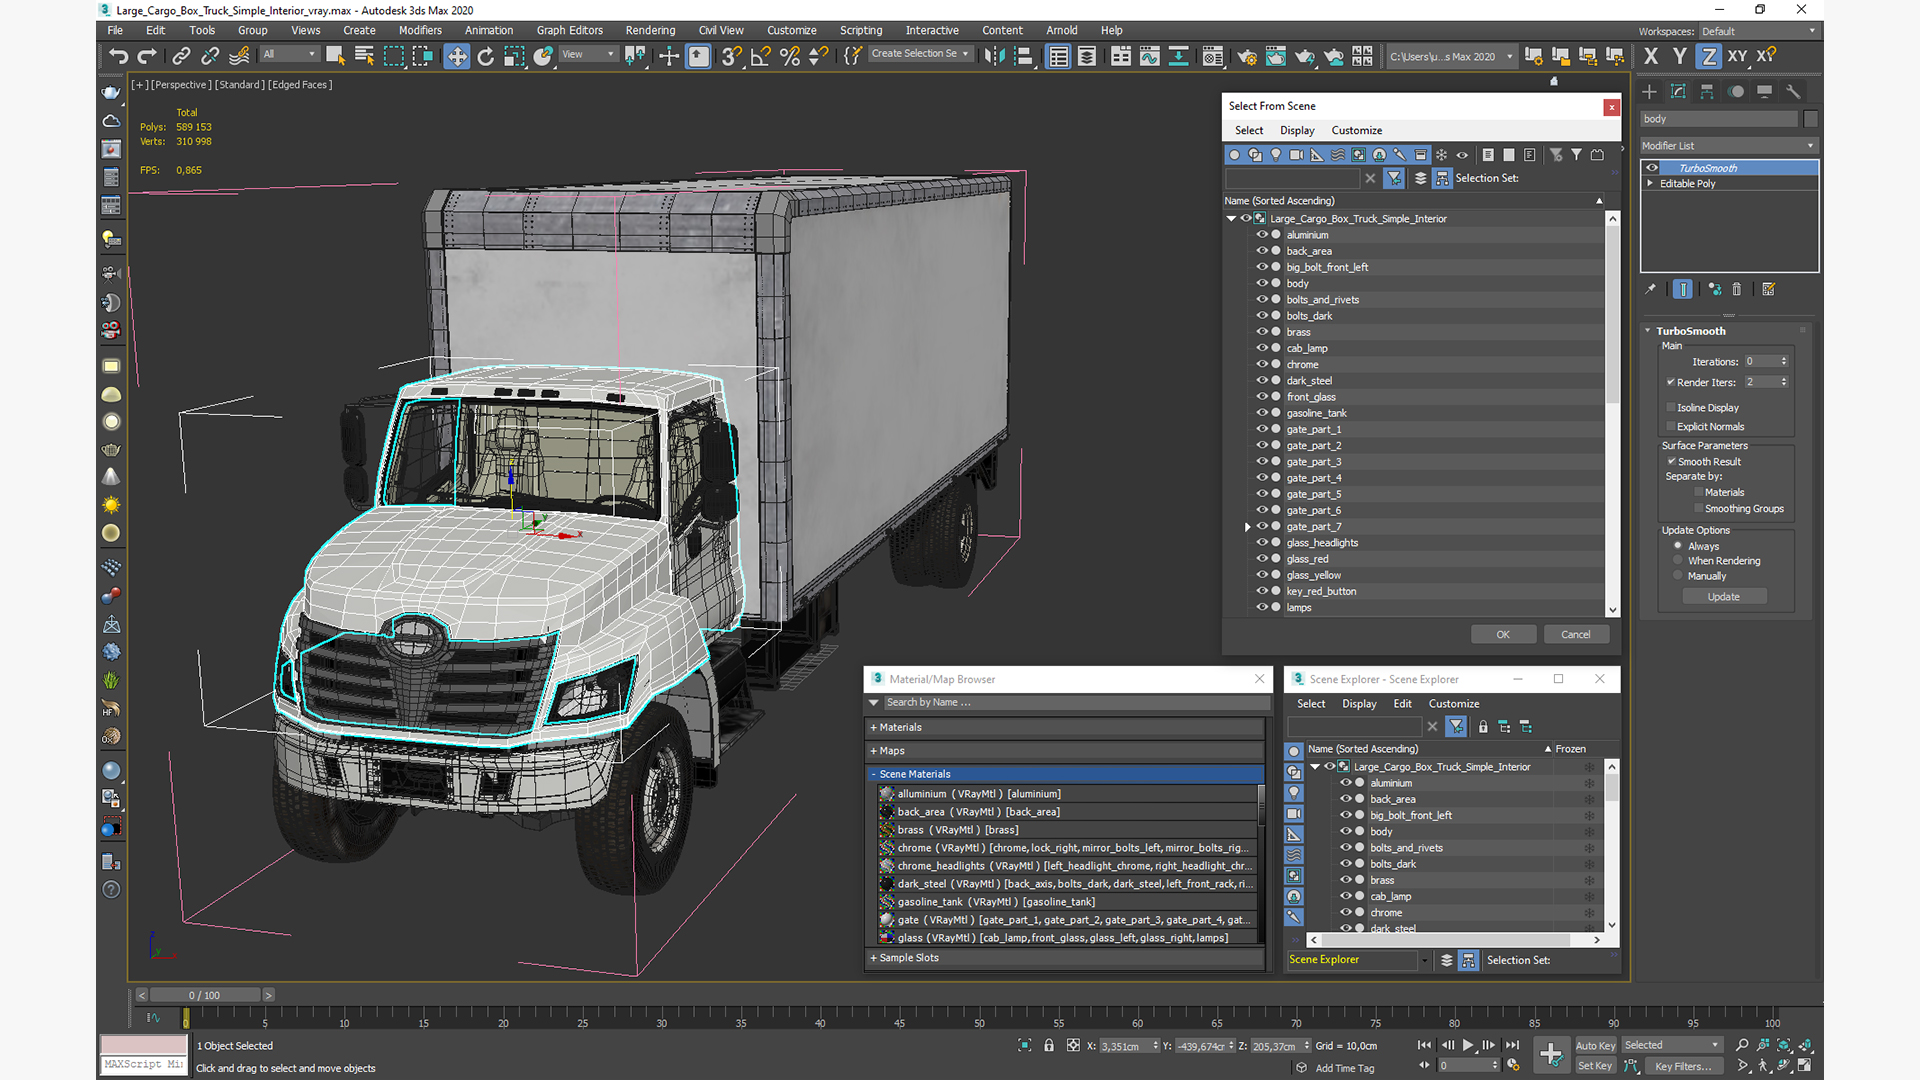Select the Select and Rotate tool
Viewport: 1920px width, 1080px height.
[x=485, y=57]
